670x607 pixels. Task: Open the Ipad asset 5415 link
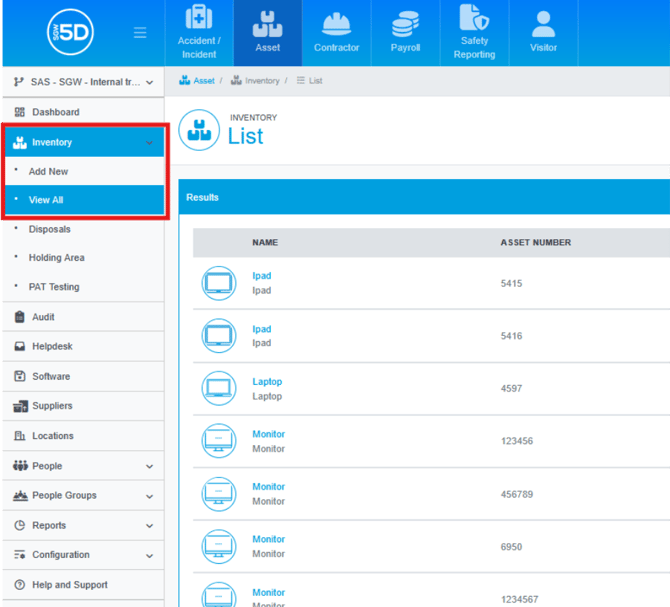coord(261,276)
